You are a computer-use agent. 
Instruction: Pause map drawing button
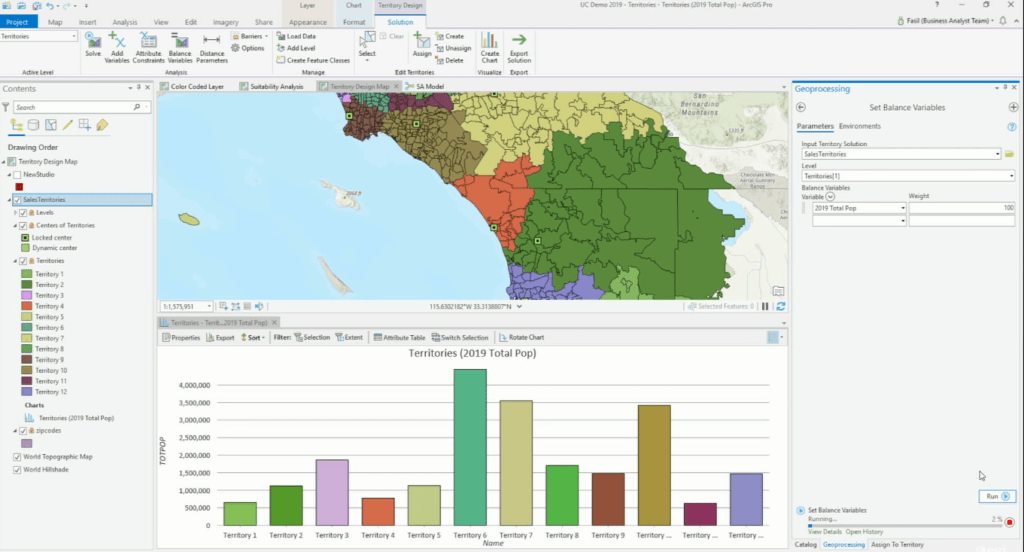click(765, 306)
